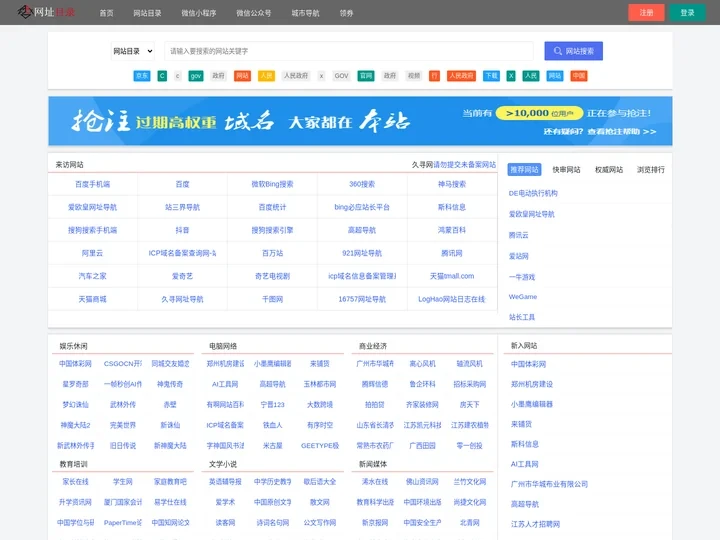720x540 pixels.
Task: Switch to the 快审网站 tab
Action: click(566, 169)
